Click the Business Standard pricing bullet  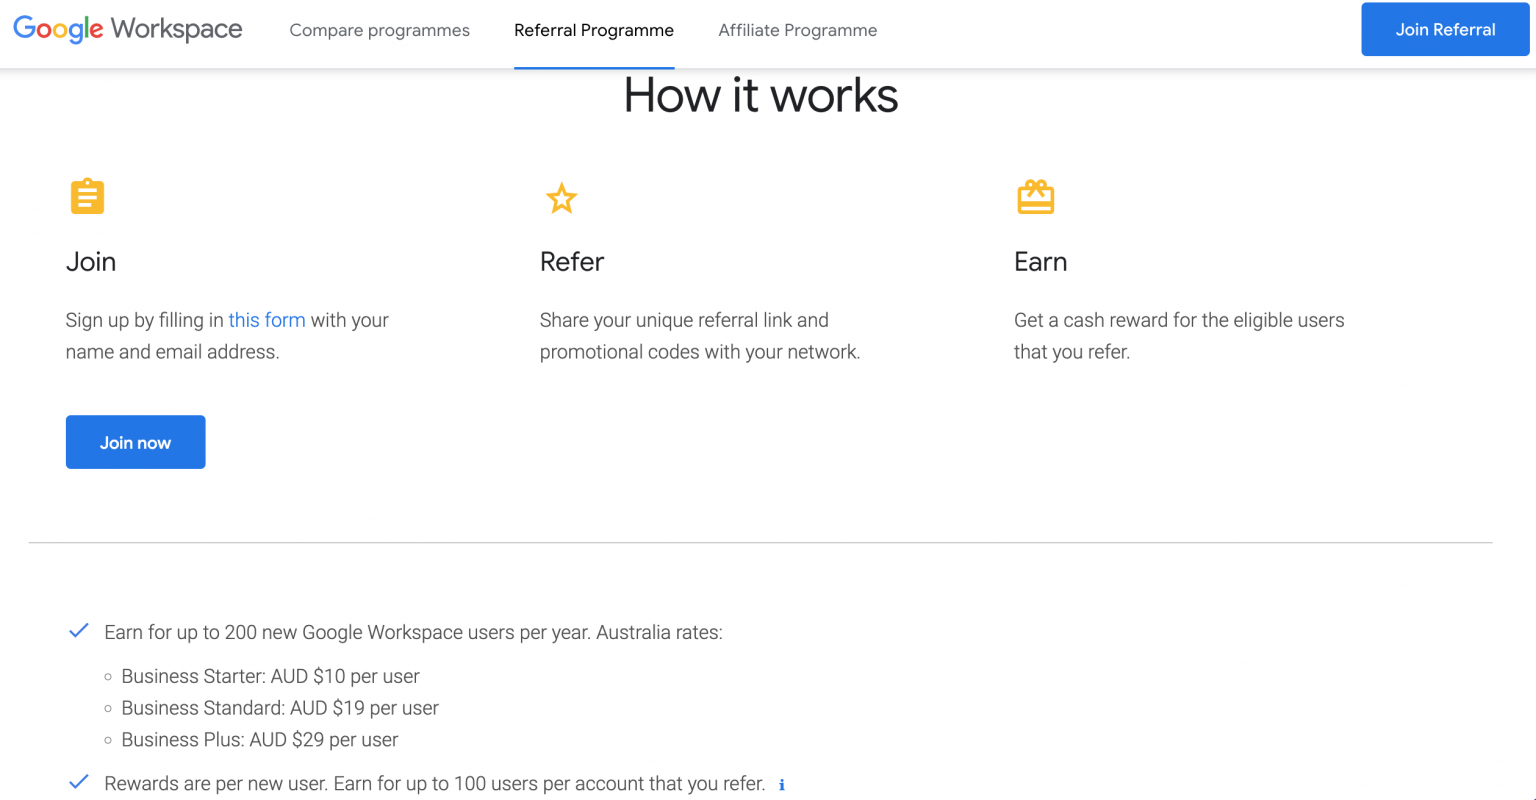(280, 708)
